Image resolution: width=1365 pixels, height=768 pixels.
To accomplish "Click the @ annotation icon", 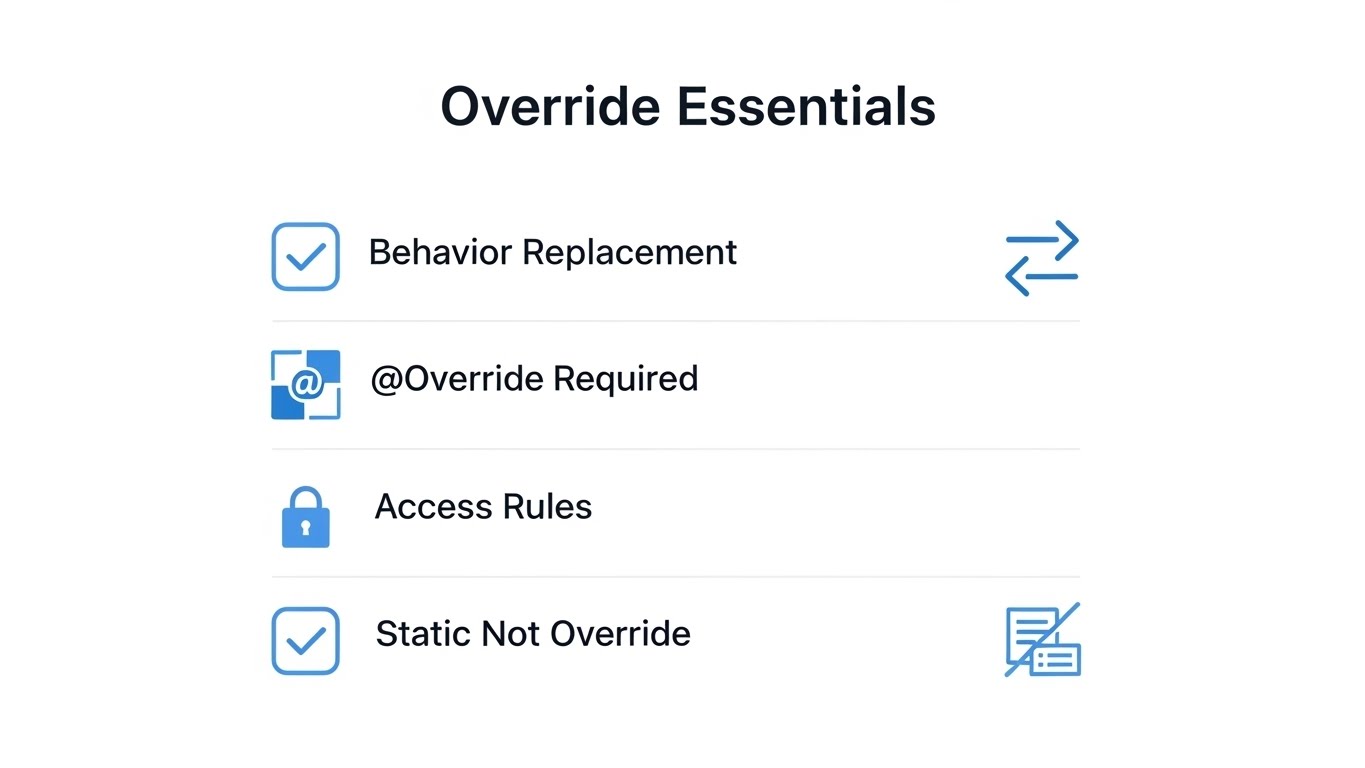I will click(x=305, y=384).
